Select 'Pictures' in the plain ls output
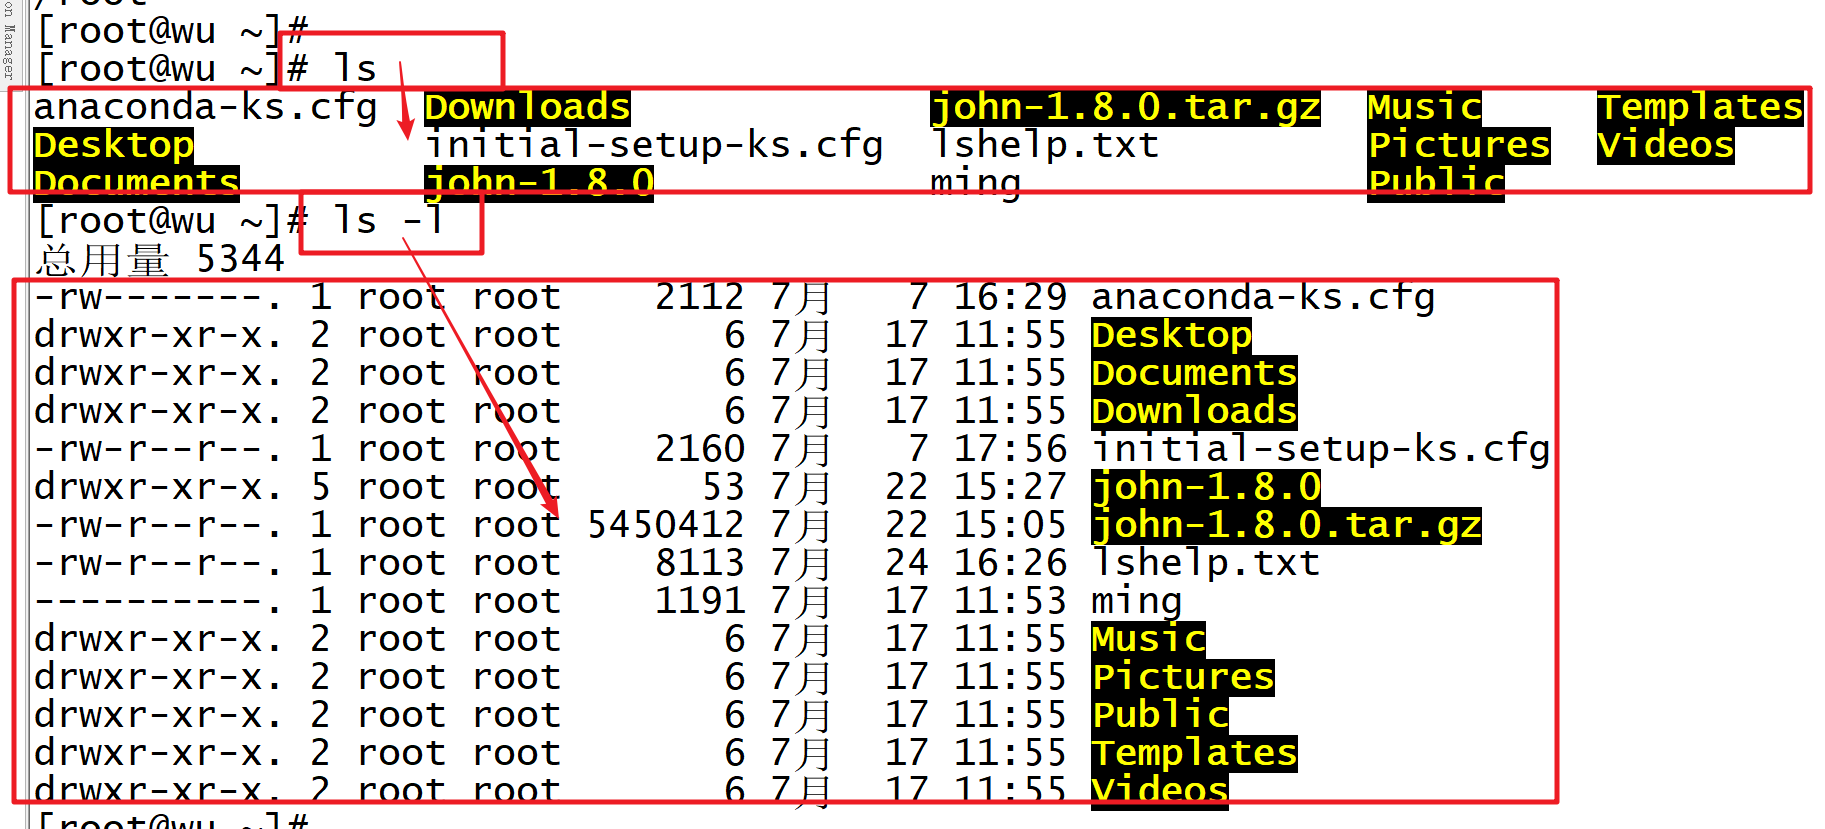This screenshot has height=829, width=1825. click(1459, 145)
